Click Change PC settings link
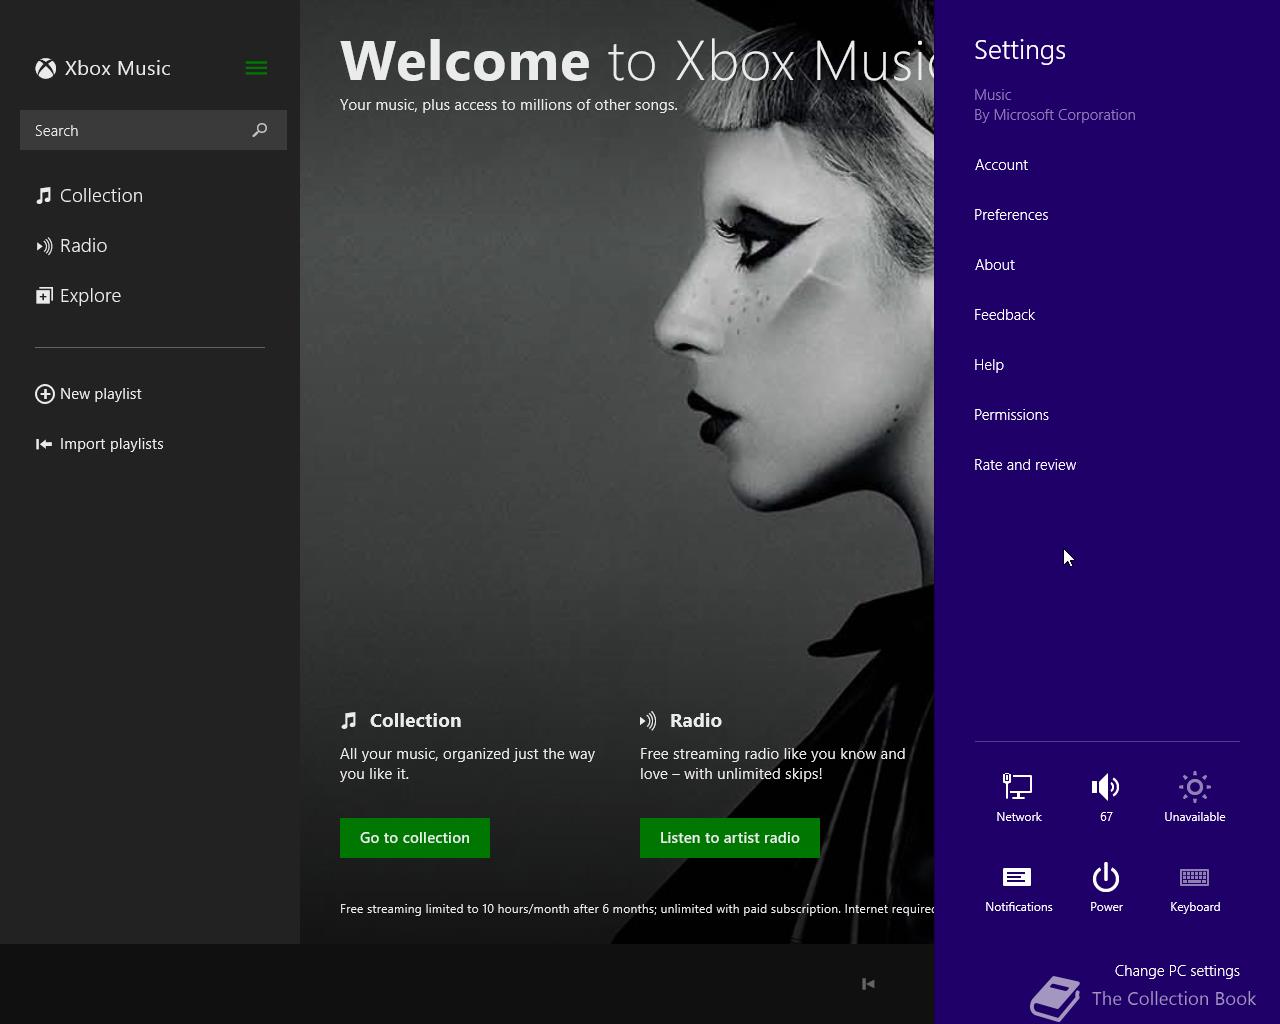This screenshot has width=1280, height=1024. [x=1177, y=971]
